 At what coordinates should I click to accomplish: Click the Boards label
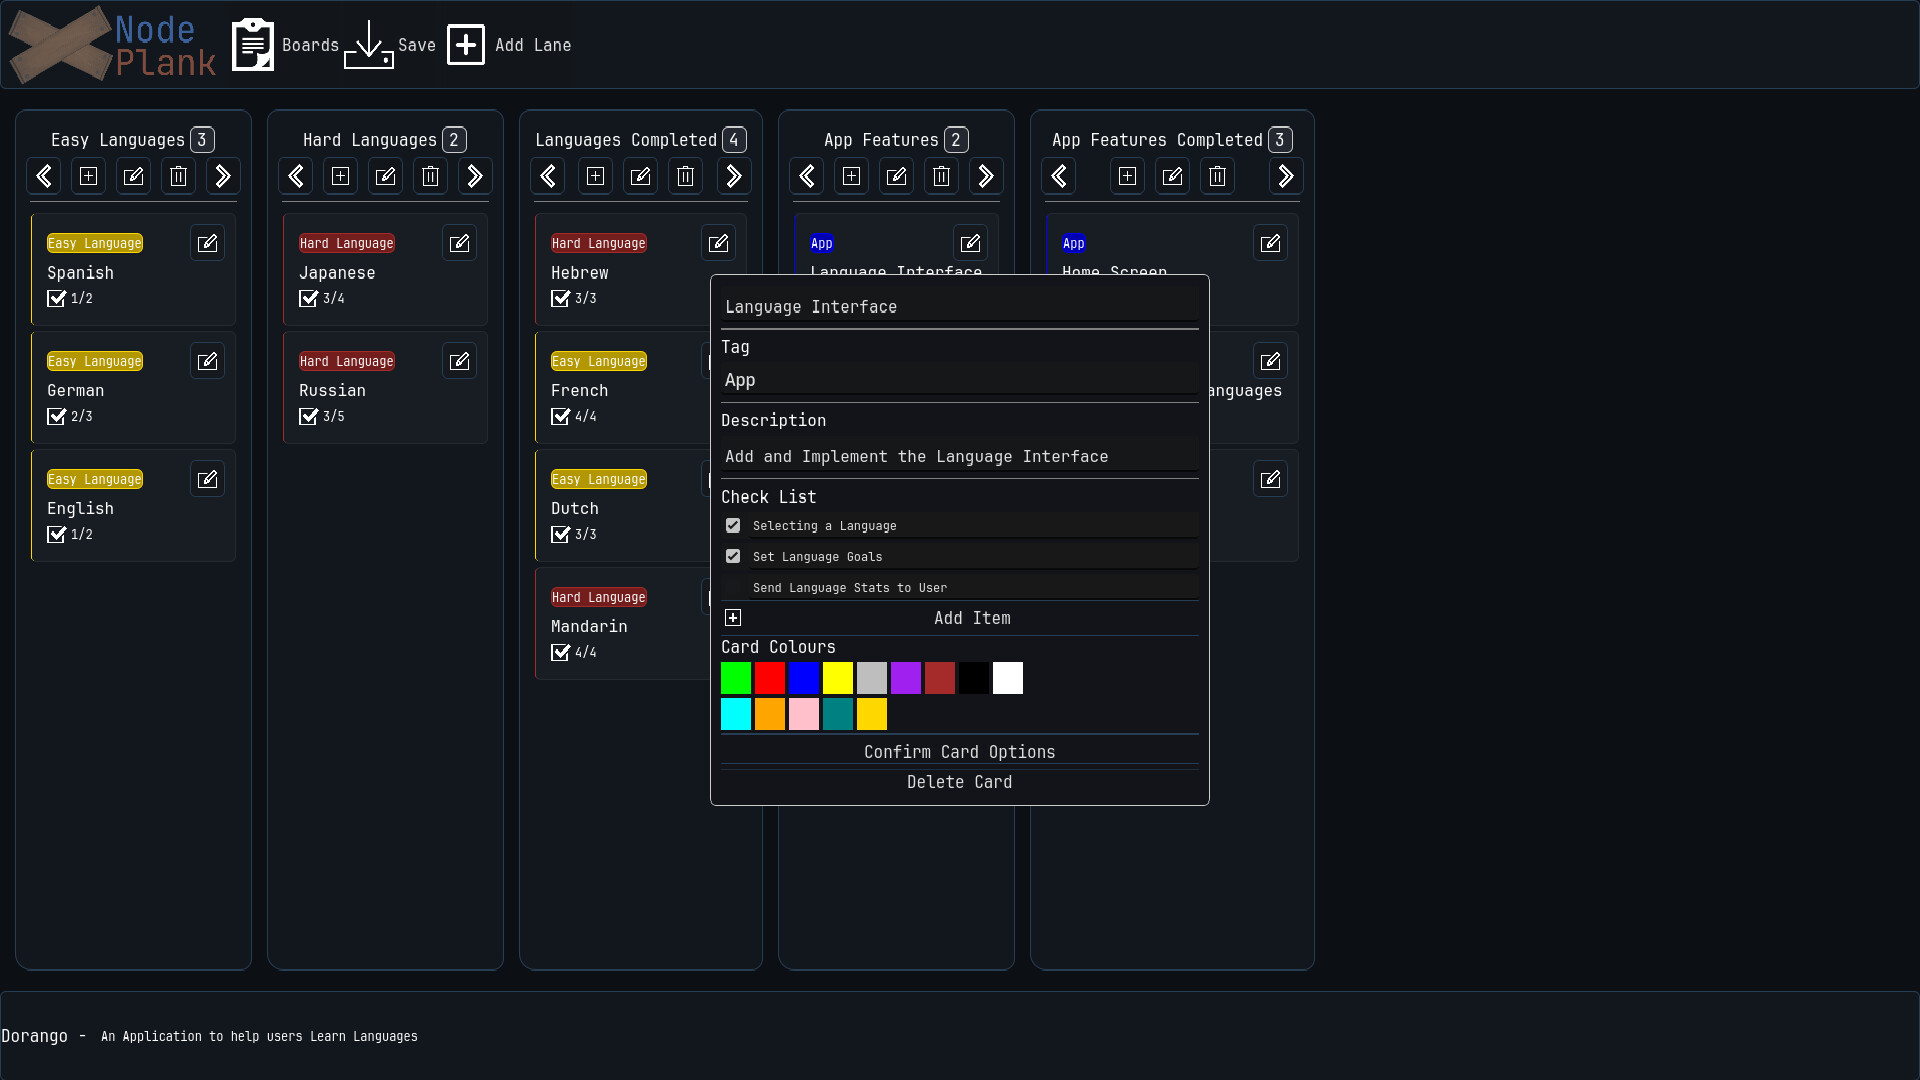[311, 45]
